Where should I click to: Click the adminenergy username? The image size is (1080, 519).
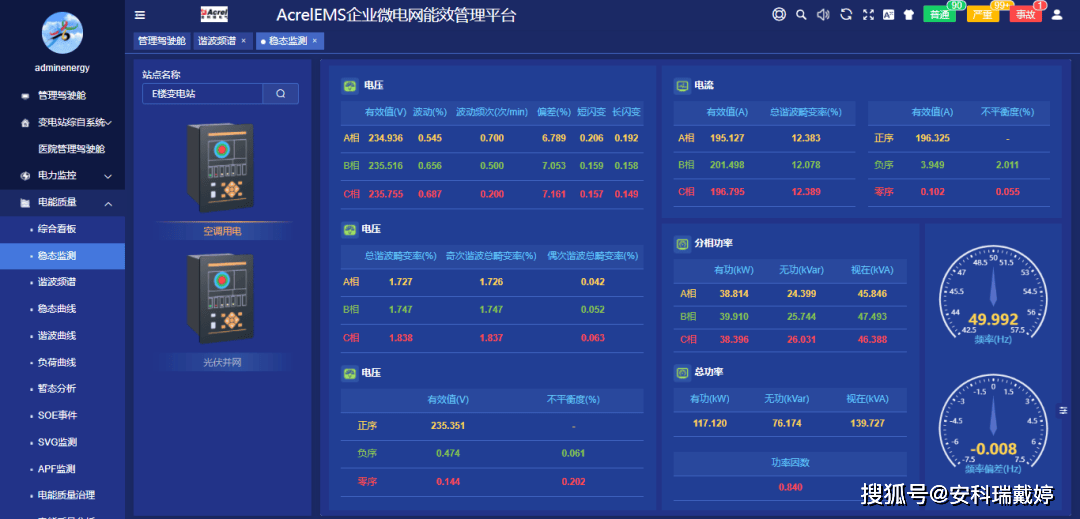tap(62, 68)
